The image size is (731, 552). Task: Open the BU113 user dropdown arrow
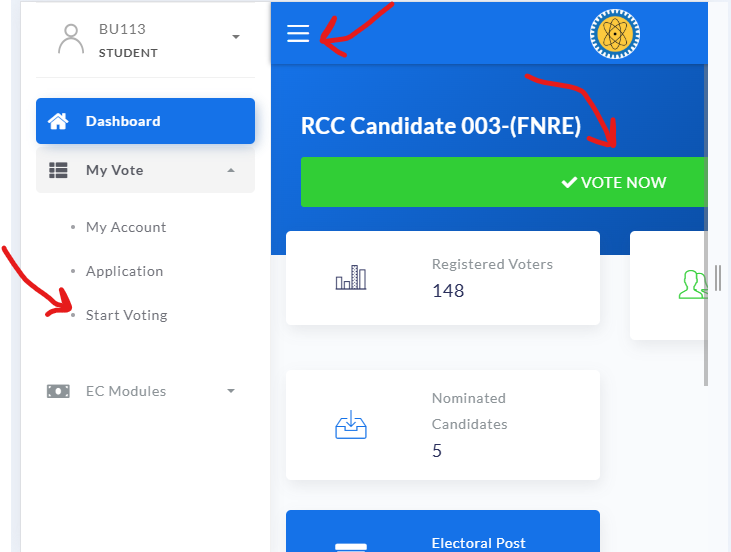(x=236, y=38)
